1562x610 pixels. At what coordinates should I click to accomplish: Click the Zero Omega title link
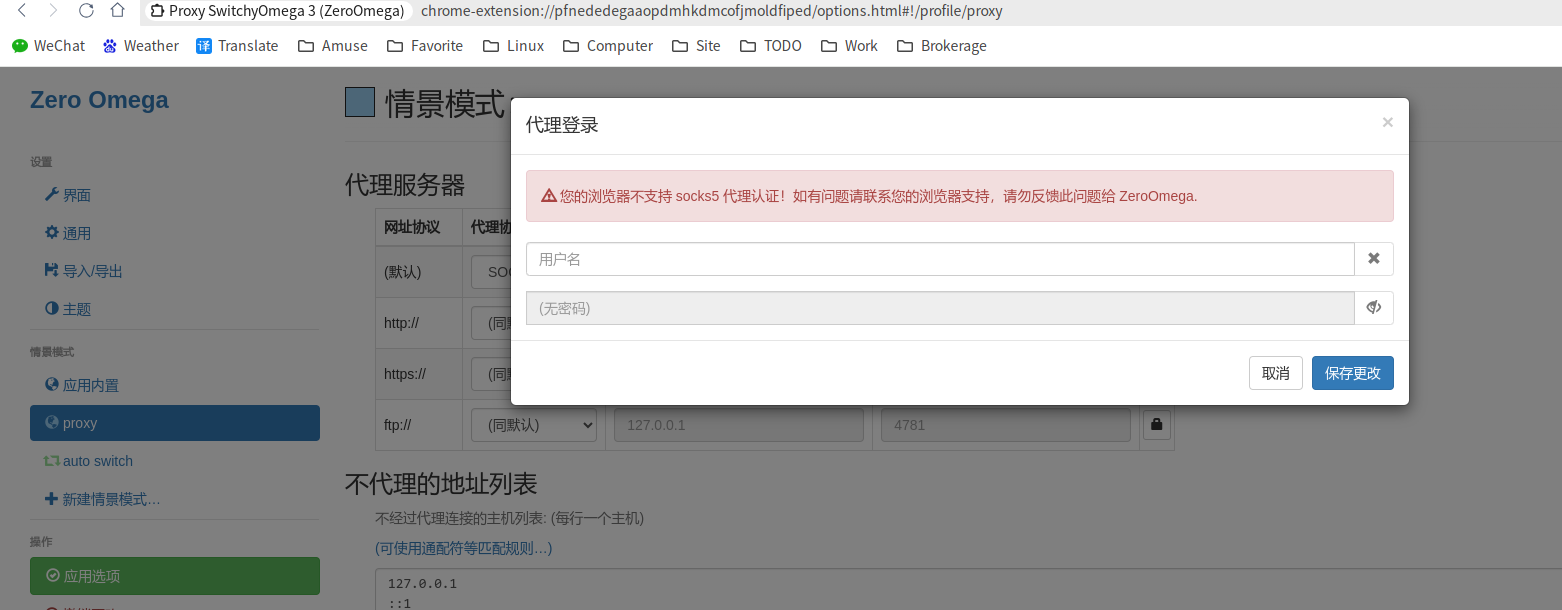[99, 100]
